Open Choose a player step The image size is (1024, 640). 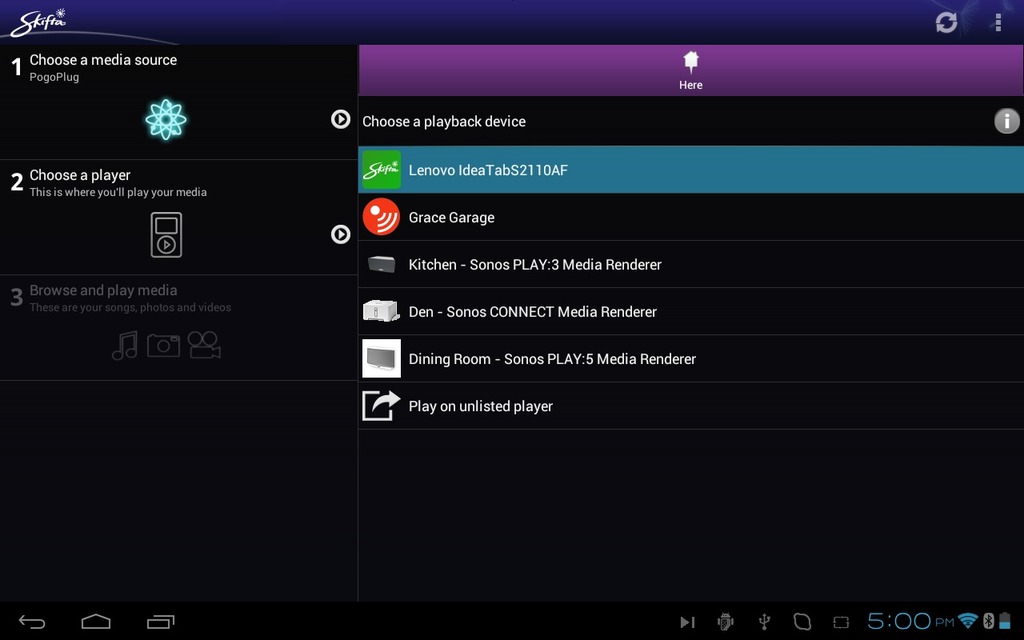point(178,217)
